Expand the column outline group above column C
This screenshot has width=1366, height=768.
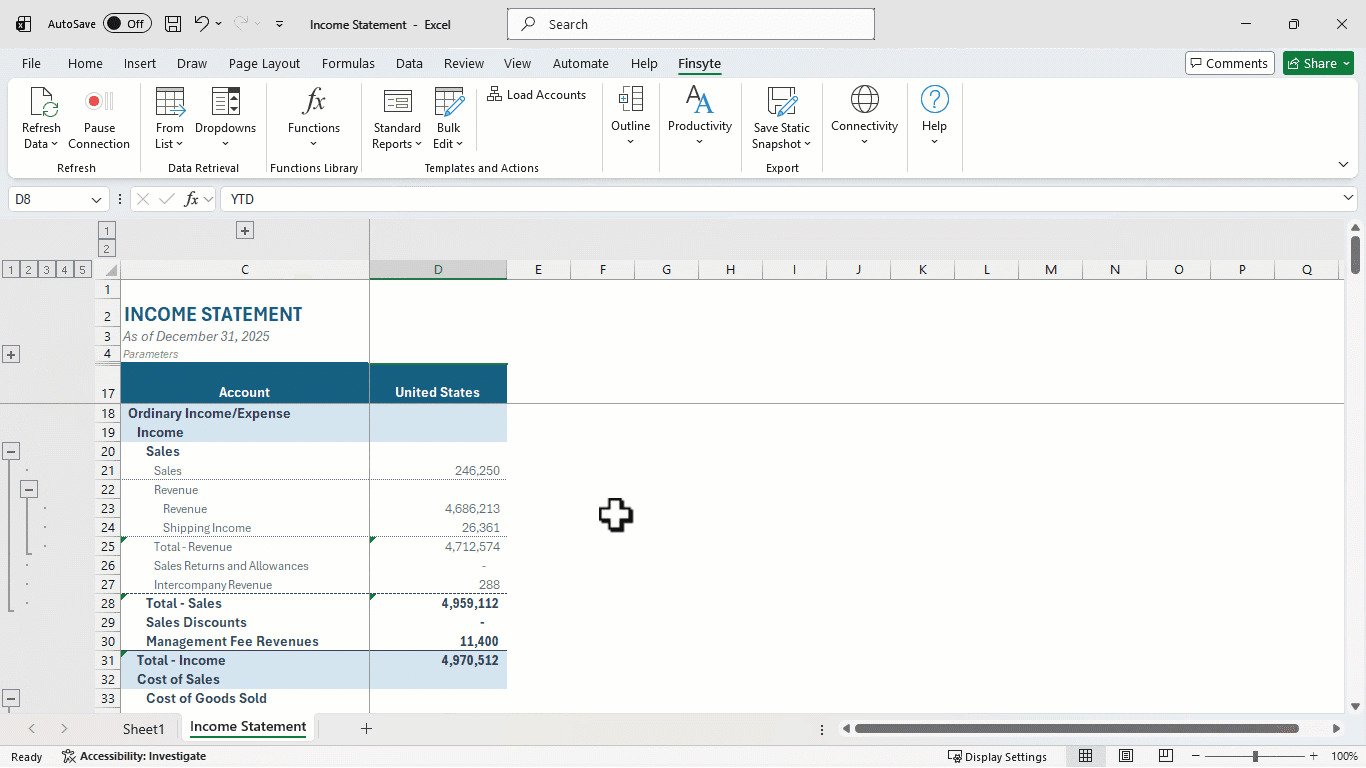(245, 231)
